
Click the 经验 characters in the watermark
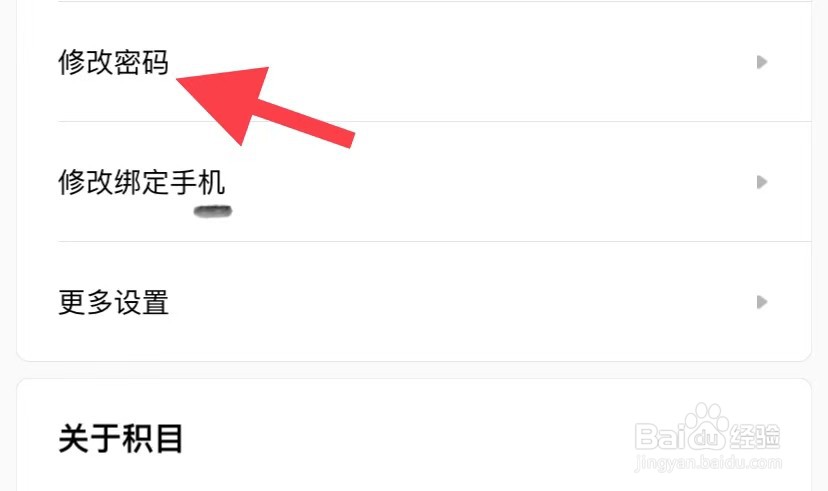[x=755, y=436]
